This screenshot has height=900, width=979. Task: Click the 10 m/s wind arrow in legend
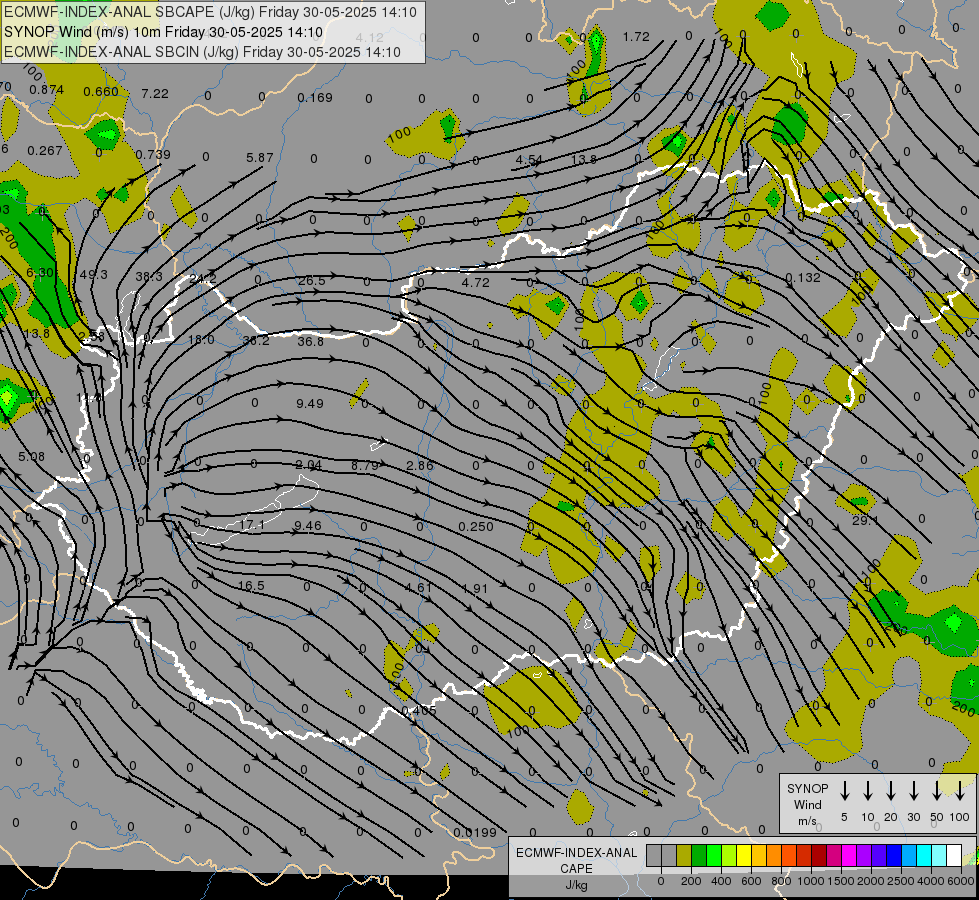pyautogui.click(x=867, y=790)
